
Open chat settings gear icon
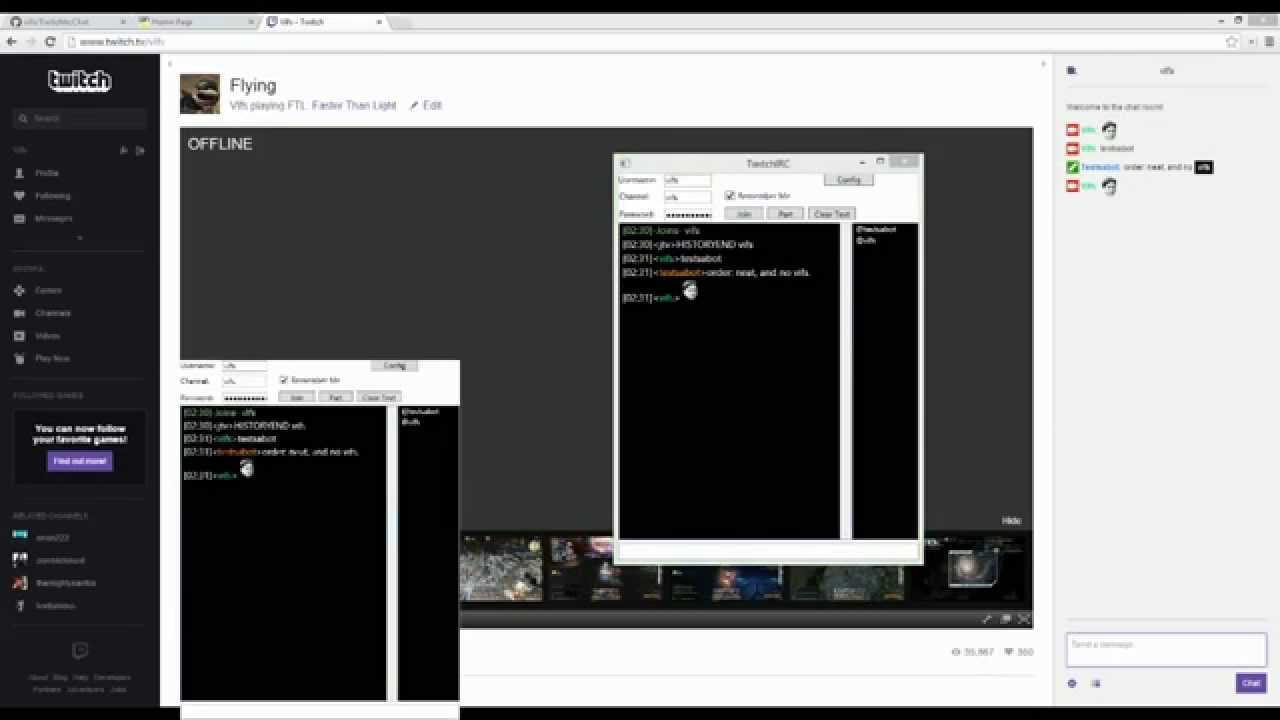coord(1072,684)
